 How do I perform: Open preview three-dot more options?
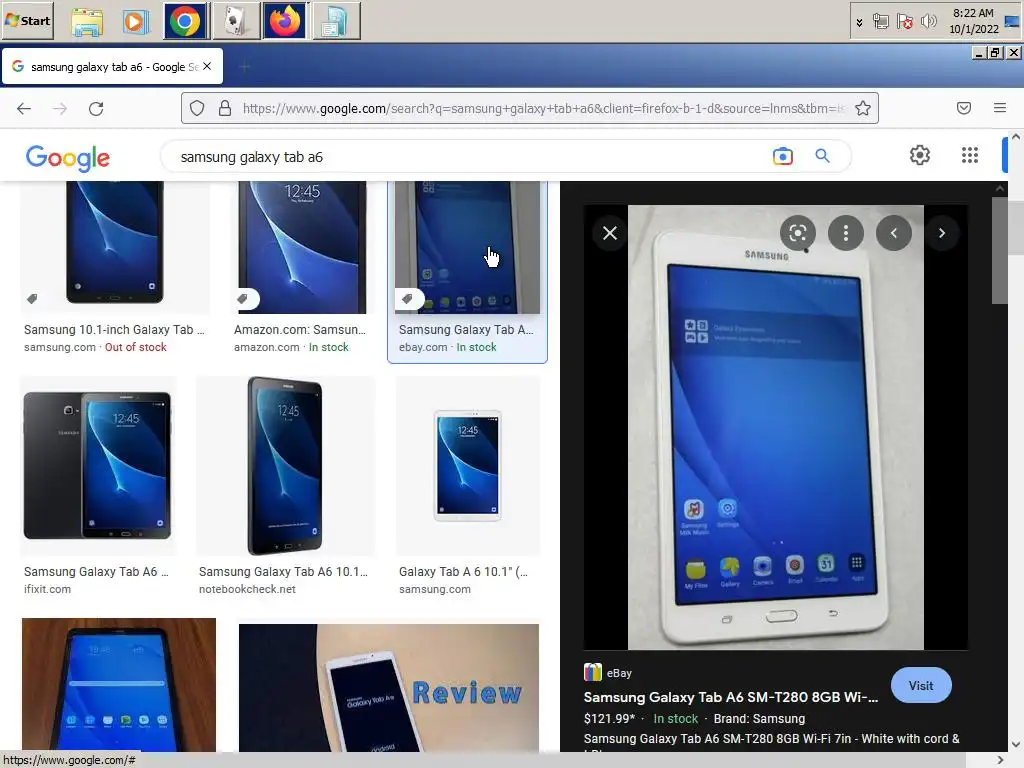point(846,233)
